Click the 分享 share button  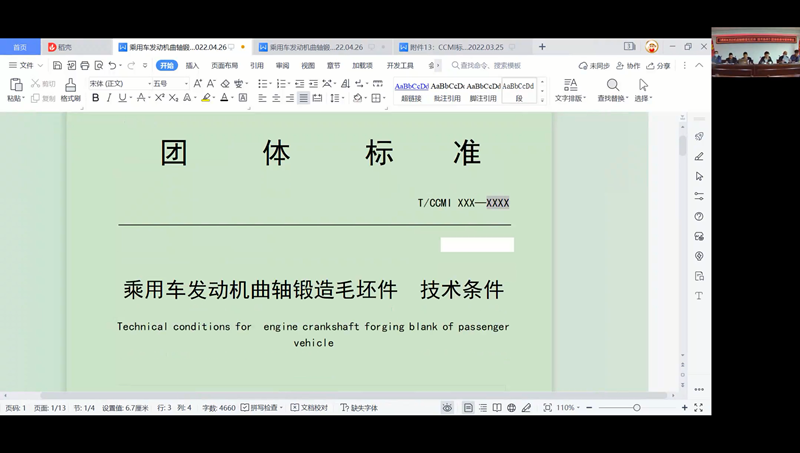pos(658,66)
